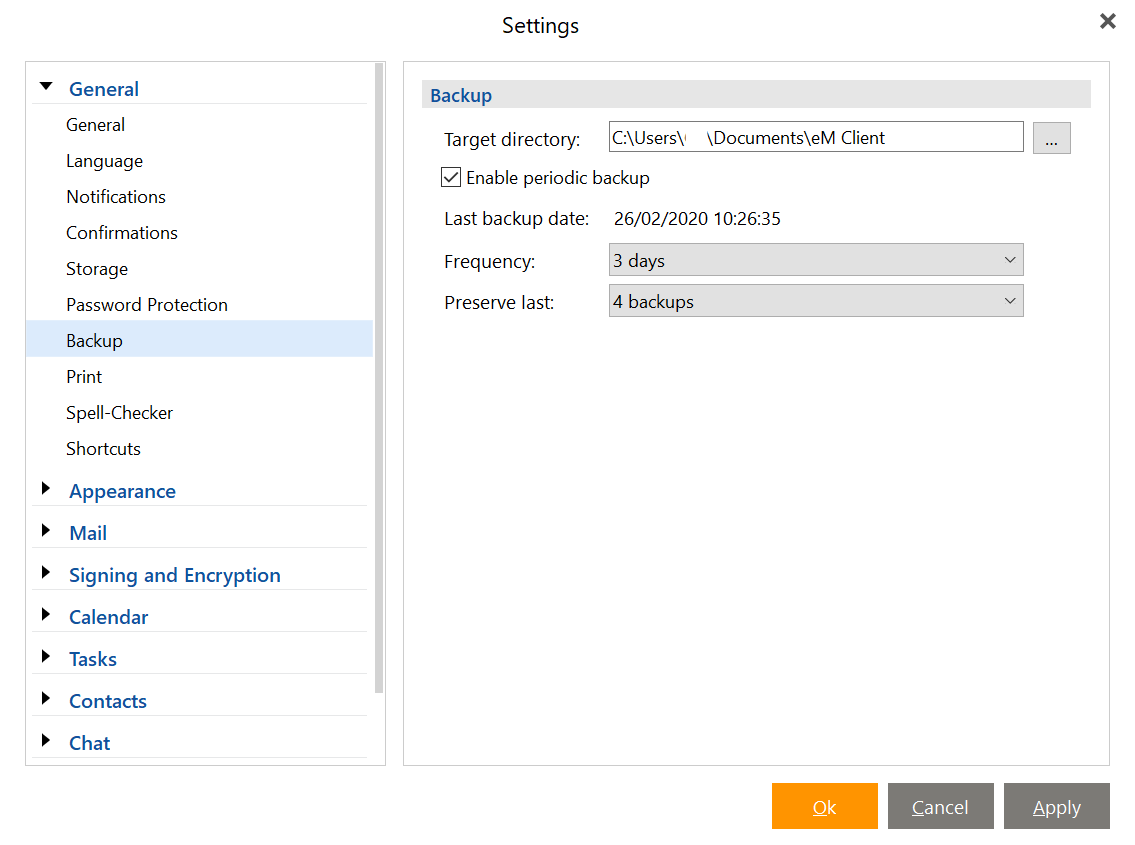Image resolution: width=1135 pixels, height=845 pixels.
Task: Confirm settings with the Ok button
Action: coord(824,806)
